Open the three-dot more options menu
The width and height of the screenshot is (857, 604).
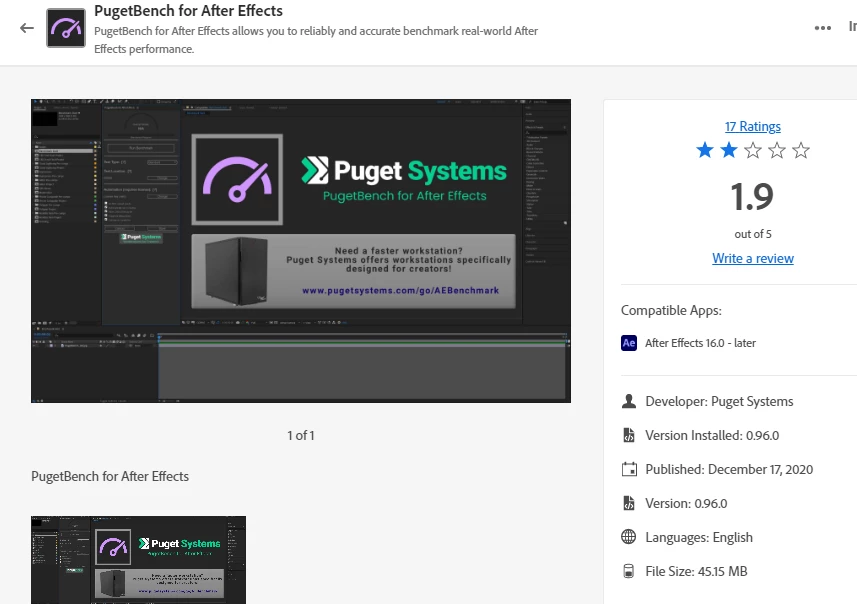(x=823, y=28)
